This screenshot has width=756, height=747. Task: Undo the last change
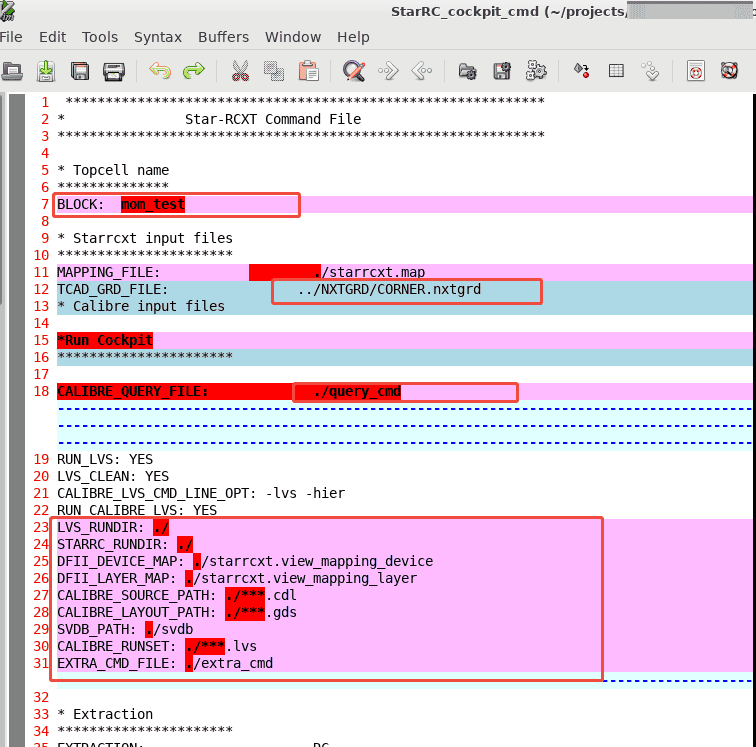point(160,71)
